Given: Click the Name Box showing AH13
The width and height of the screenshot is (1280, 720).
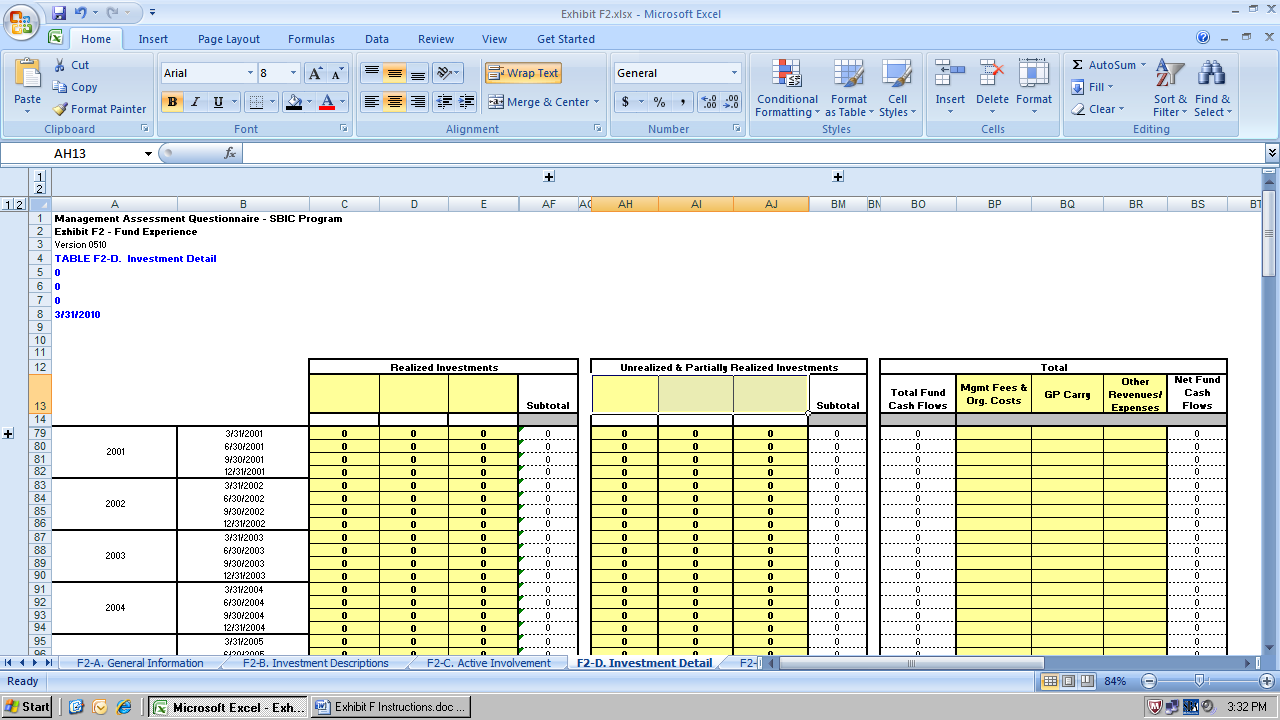Looking at the screenshot, I should tap(98, 153).
